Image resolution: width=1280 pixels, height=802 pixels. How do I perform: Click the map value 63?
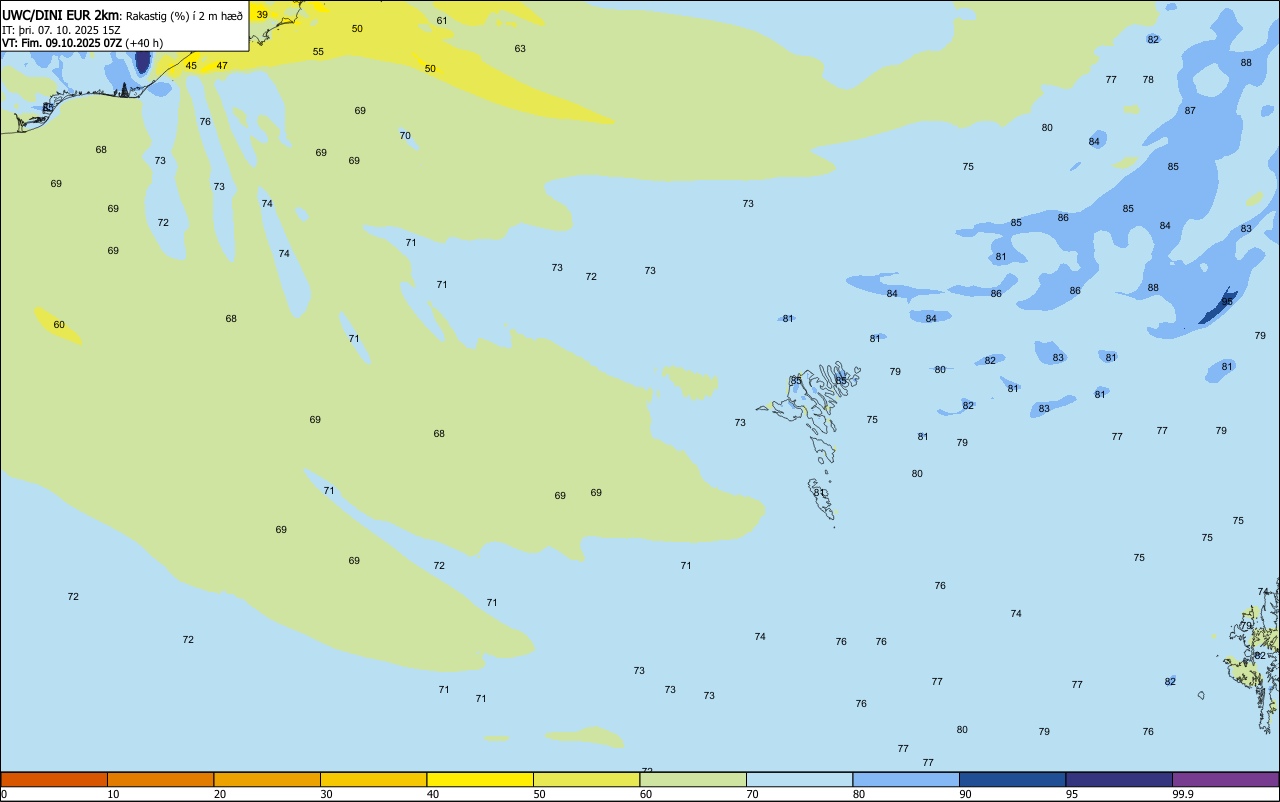click(x=520, y=49)
